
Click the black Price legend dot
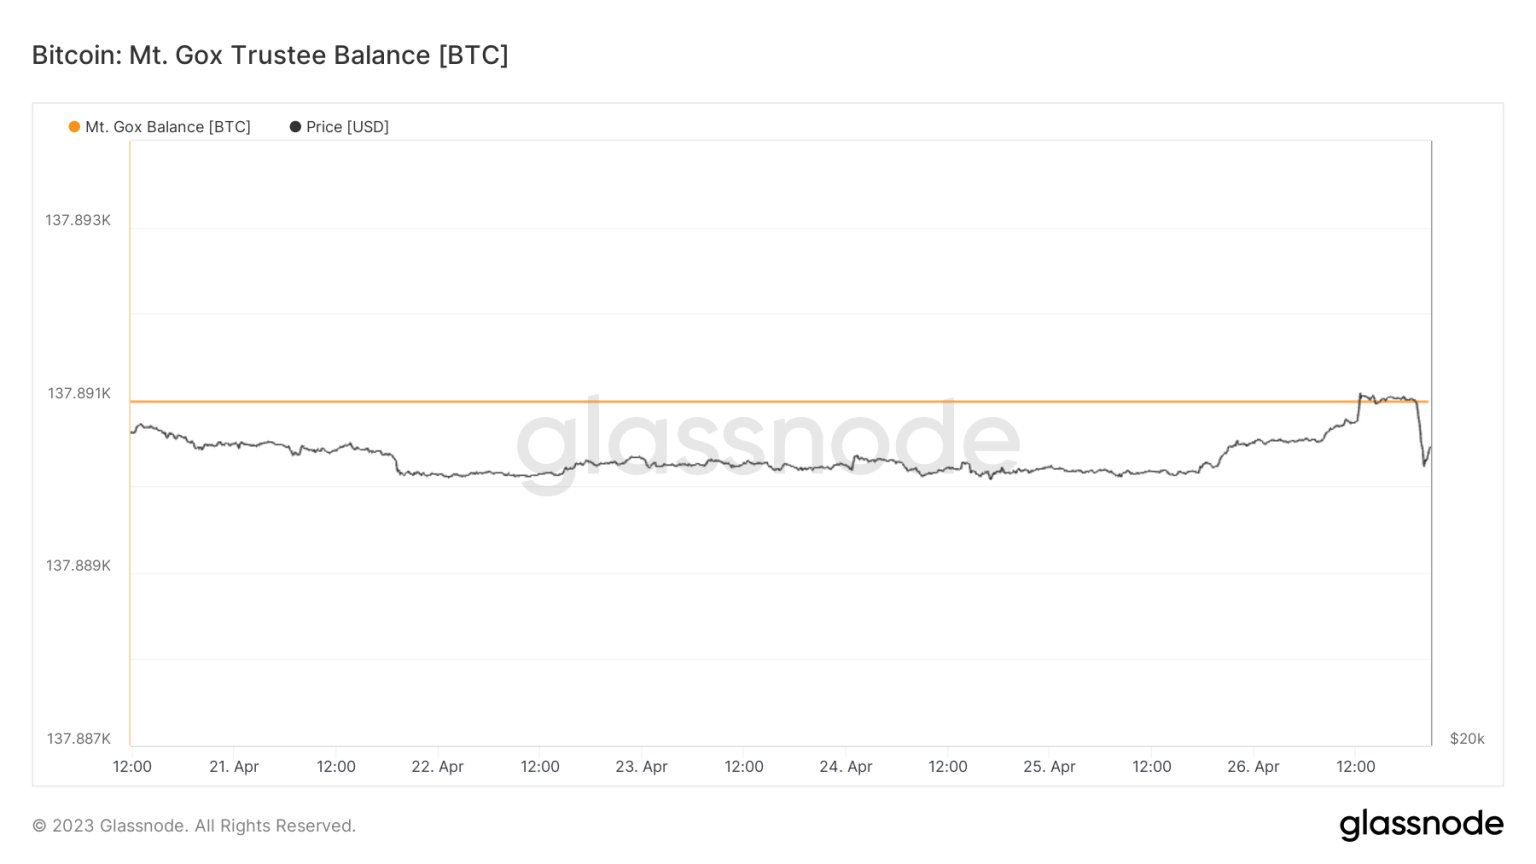pyautogui.click(x=295, y=127)
